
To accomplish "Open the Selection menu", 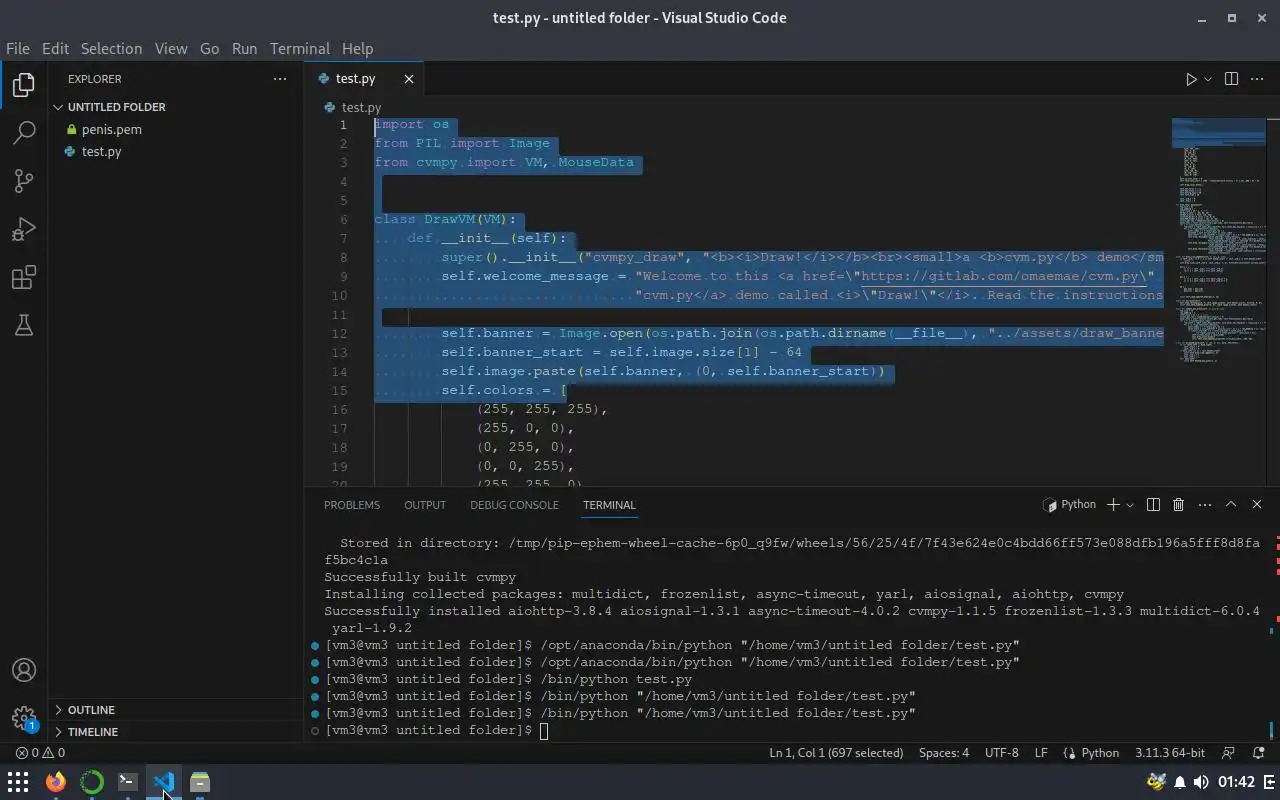I will coord(111,48).
